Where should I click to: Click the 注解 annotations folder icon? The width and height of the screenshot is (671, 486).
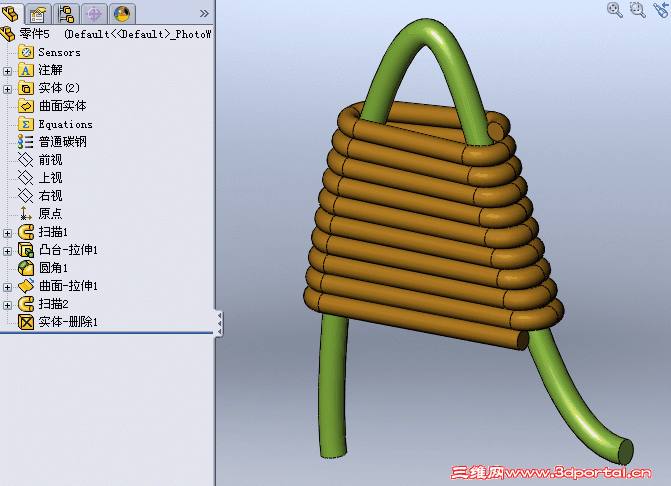(26, 70)
